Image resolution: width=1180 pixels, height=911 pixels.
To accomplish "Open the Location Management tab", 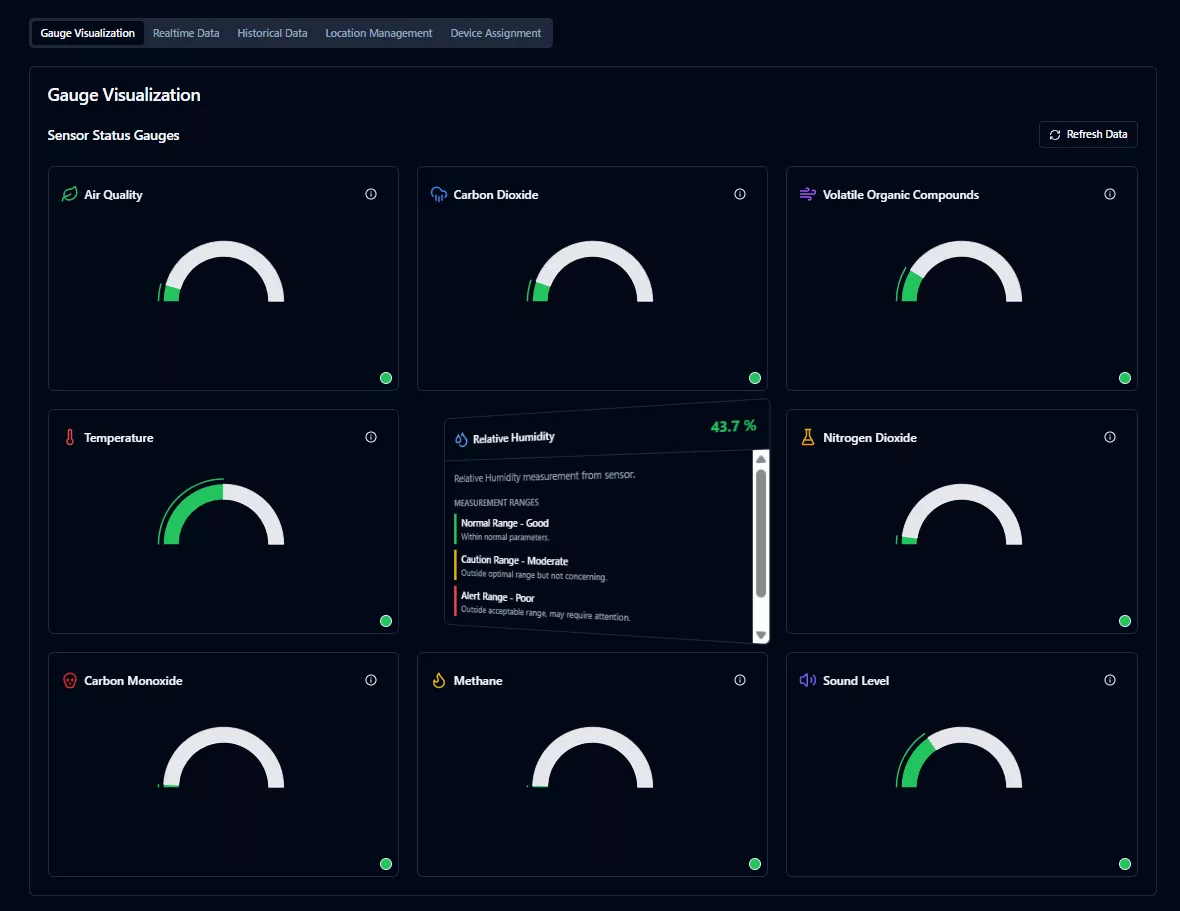I will coord(378,32).
